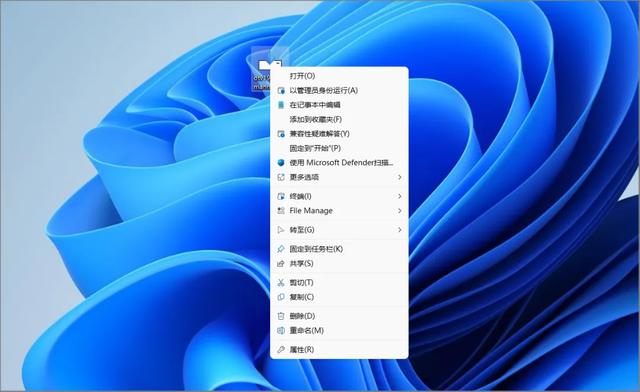Screen dimensions: 640x392
Task: Expand the 更多选项 submenu arrow
Action: tap(400, 177)
